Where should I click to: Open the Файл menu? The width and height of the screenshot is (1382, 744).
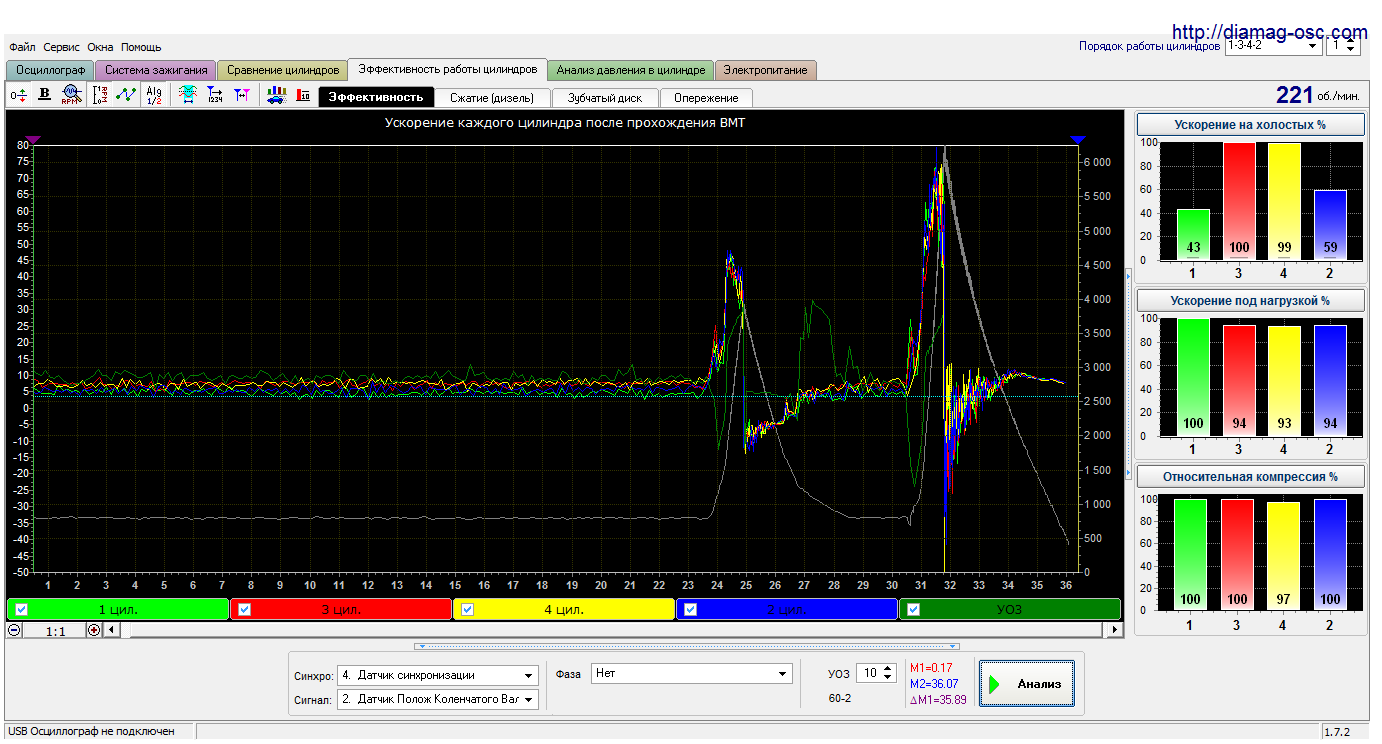[x=22, y=47]
